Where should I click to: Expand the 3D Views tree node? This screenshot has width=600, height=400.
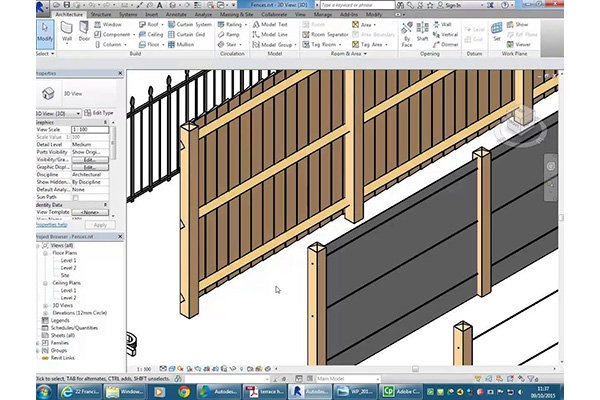(45, 306)
